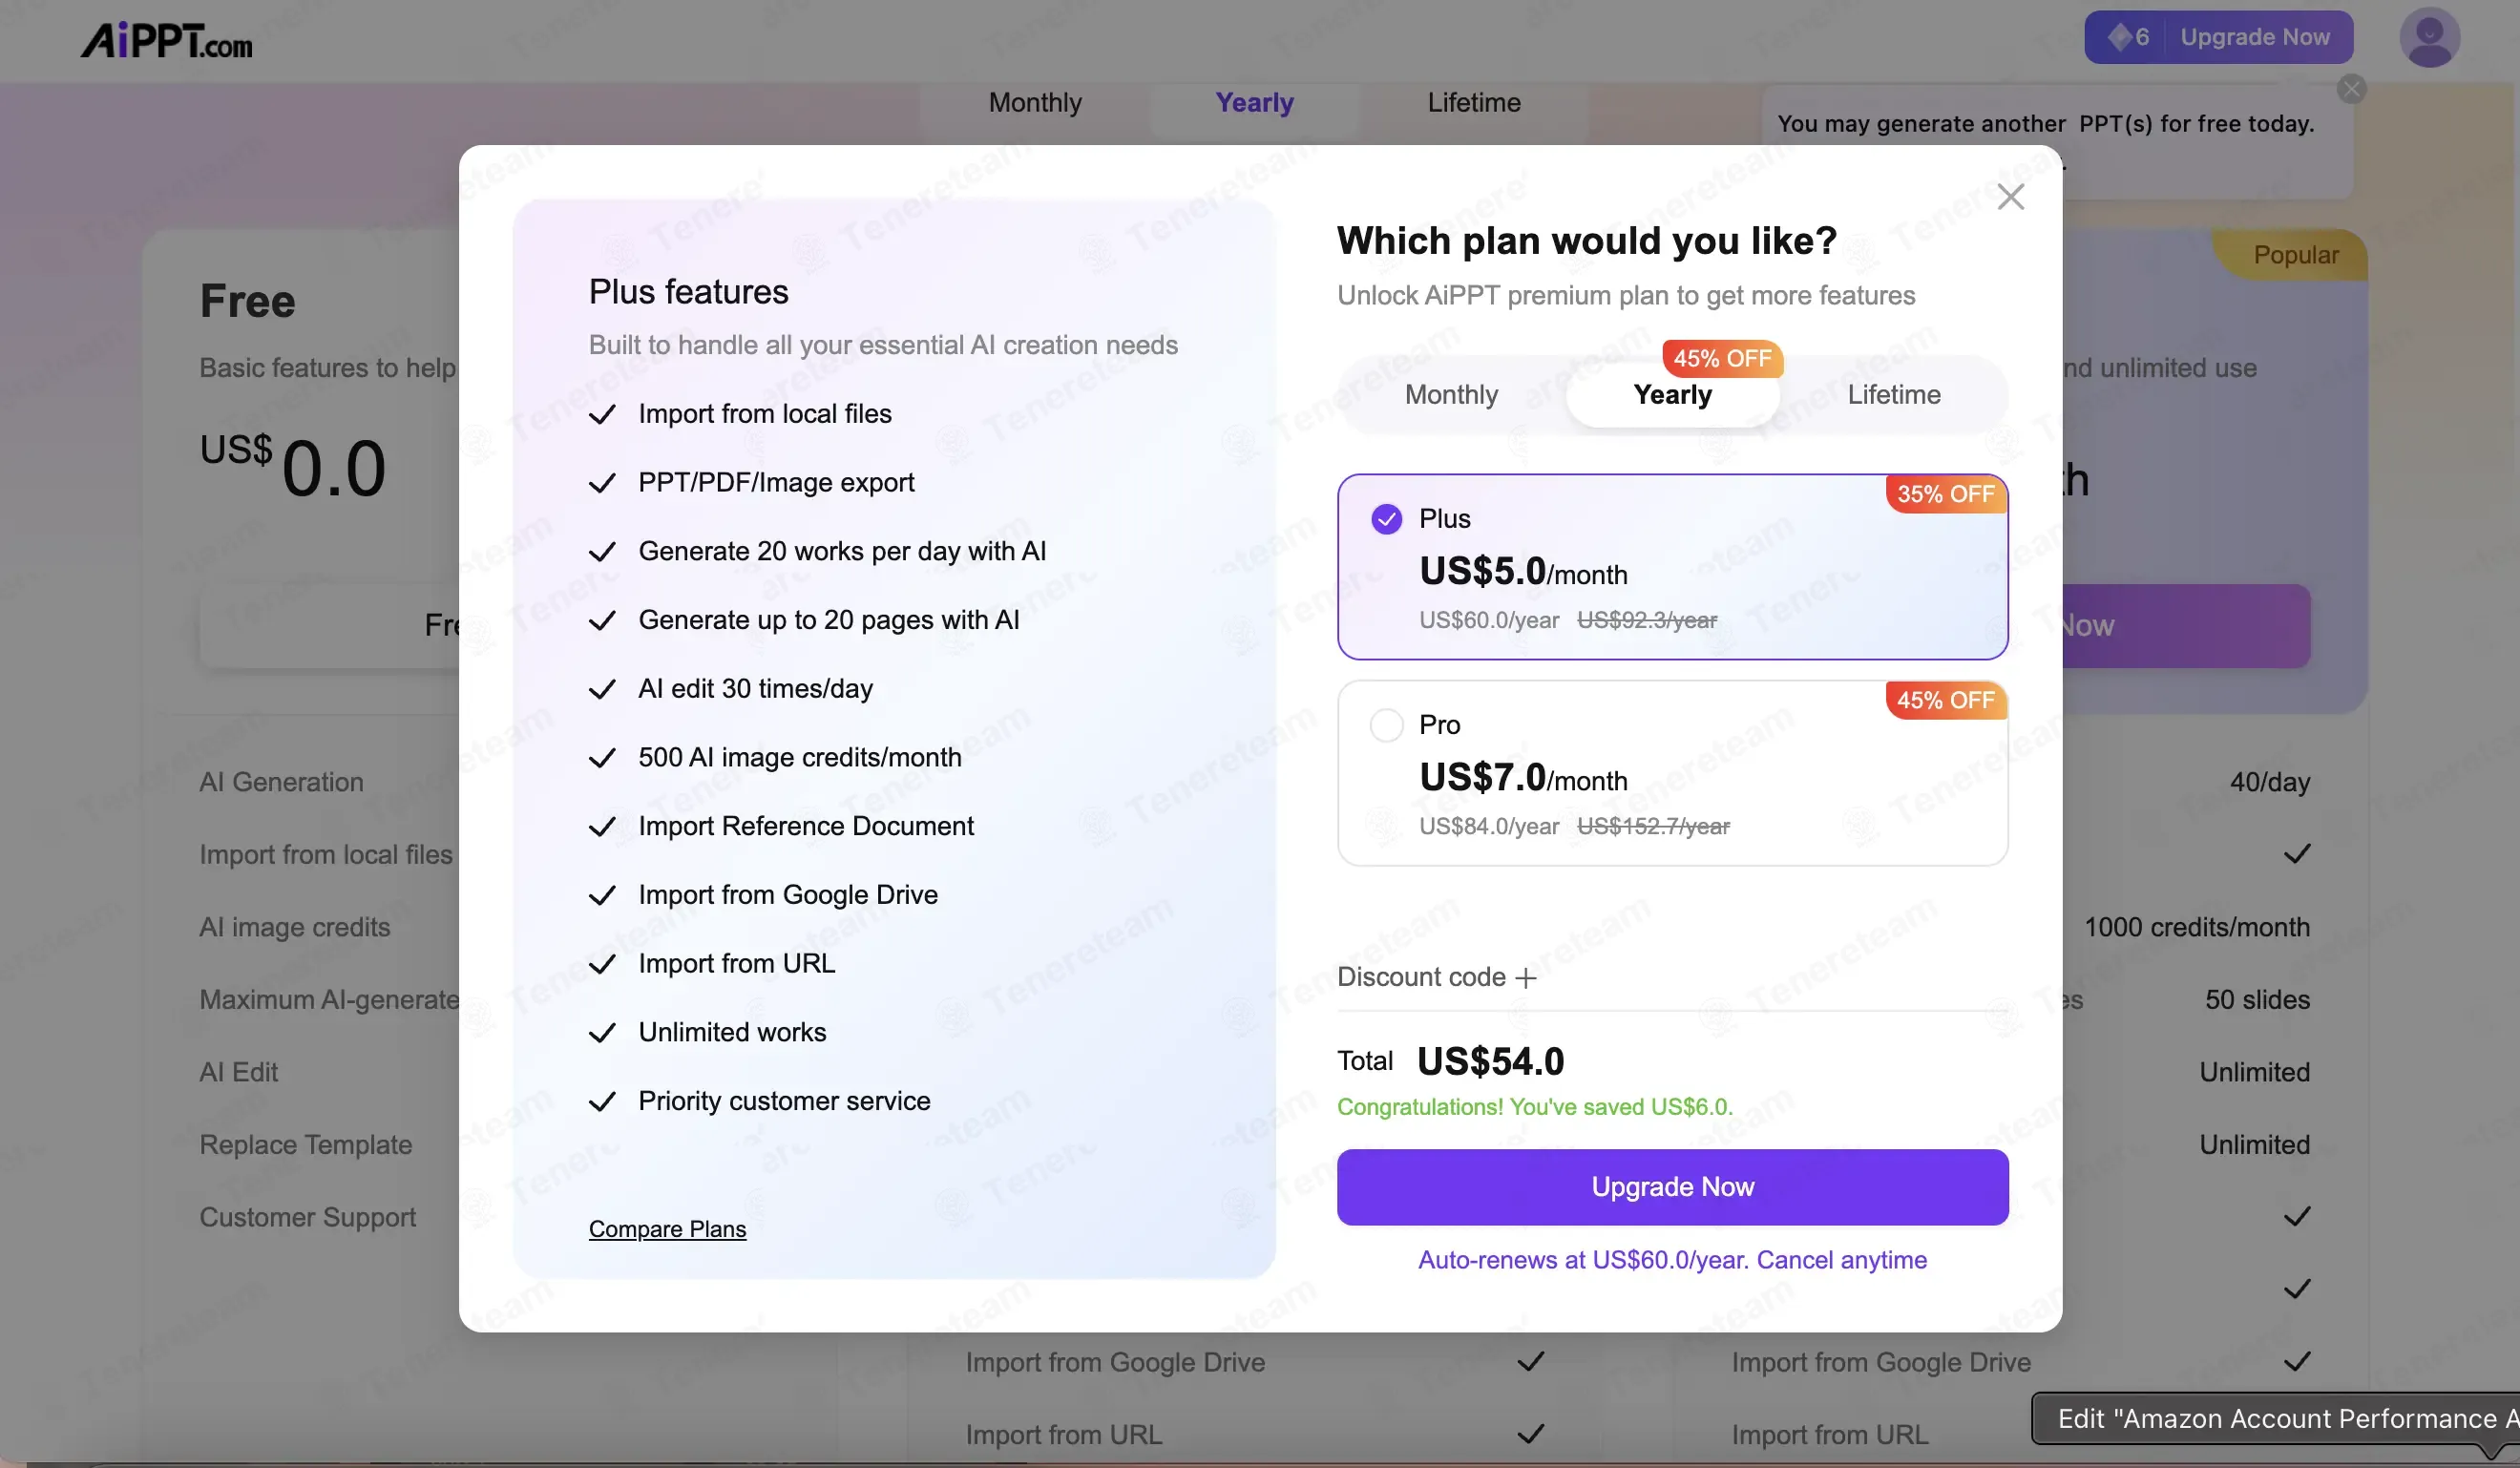Image resolution: width=2520 pixels, height=1468 pixels.
Task: Open the Compare Plans link
Action: coord(667,1229)
